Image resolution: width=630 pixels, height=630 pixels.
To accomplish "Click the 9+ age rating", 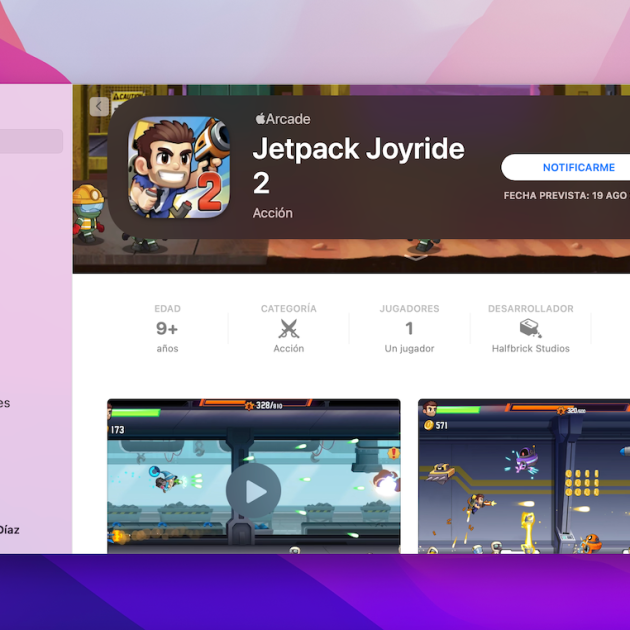I will pyautogui.click(x=167, y=328).
